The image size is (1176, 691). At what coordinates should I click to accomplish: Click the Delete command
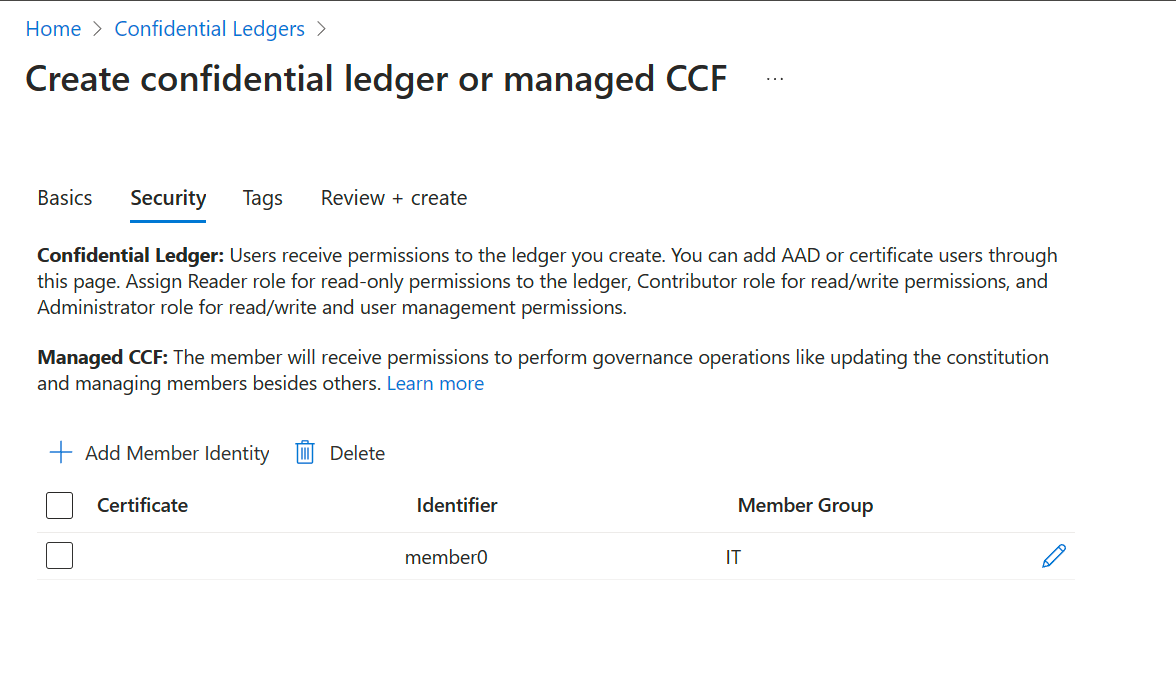click(x=357, y=453)
